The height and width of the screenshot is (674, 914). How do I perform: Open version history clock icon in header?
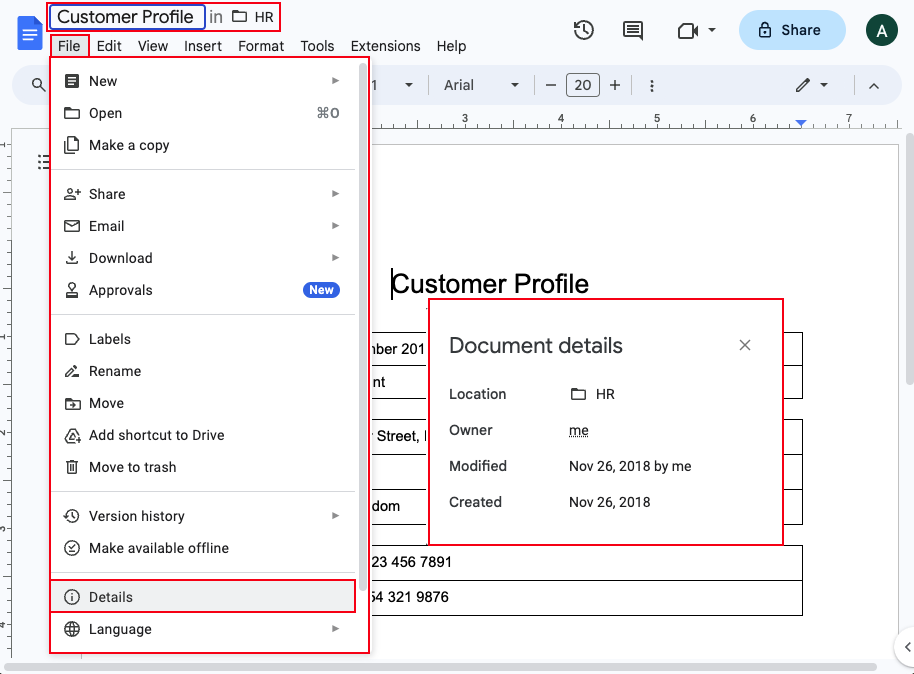(x=584, y=30)
